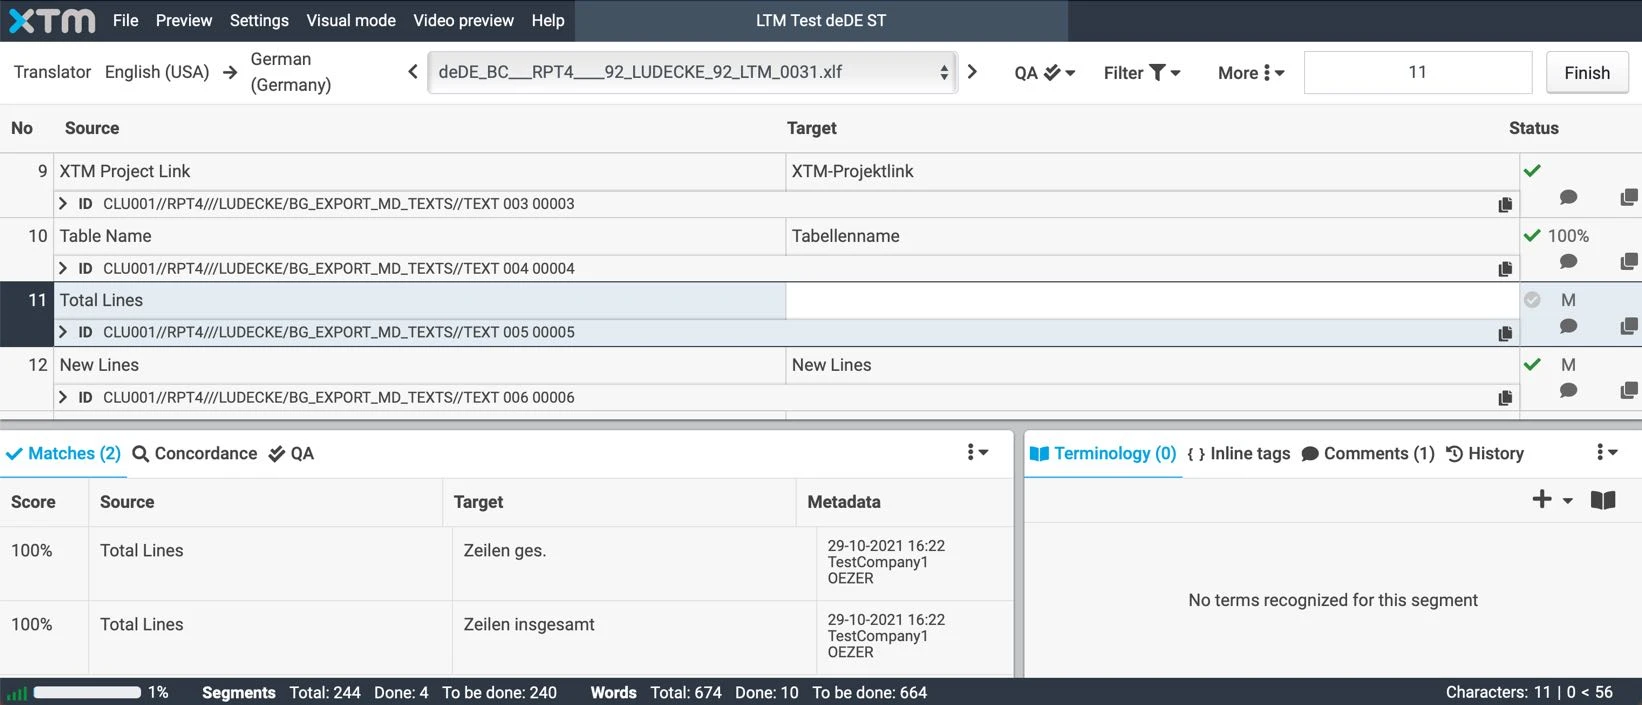Open the Visual mode menu
The image size is (1642, 705).
click(350, 20)
